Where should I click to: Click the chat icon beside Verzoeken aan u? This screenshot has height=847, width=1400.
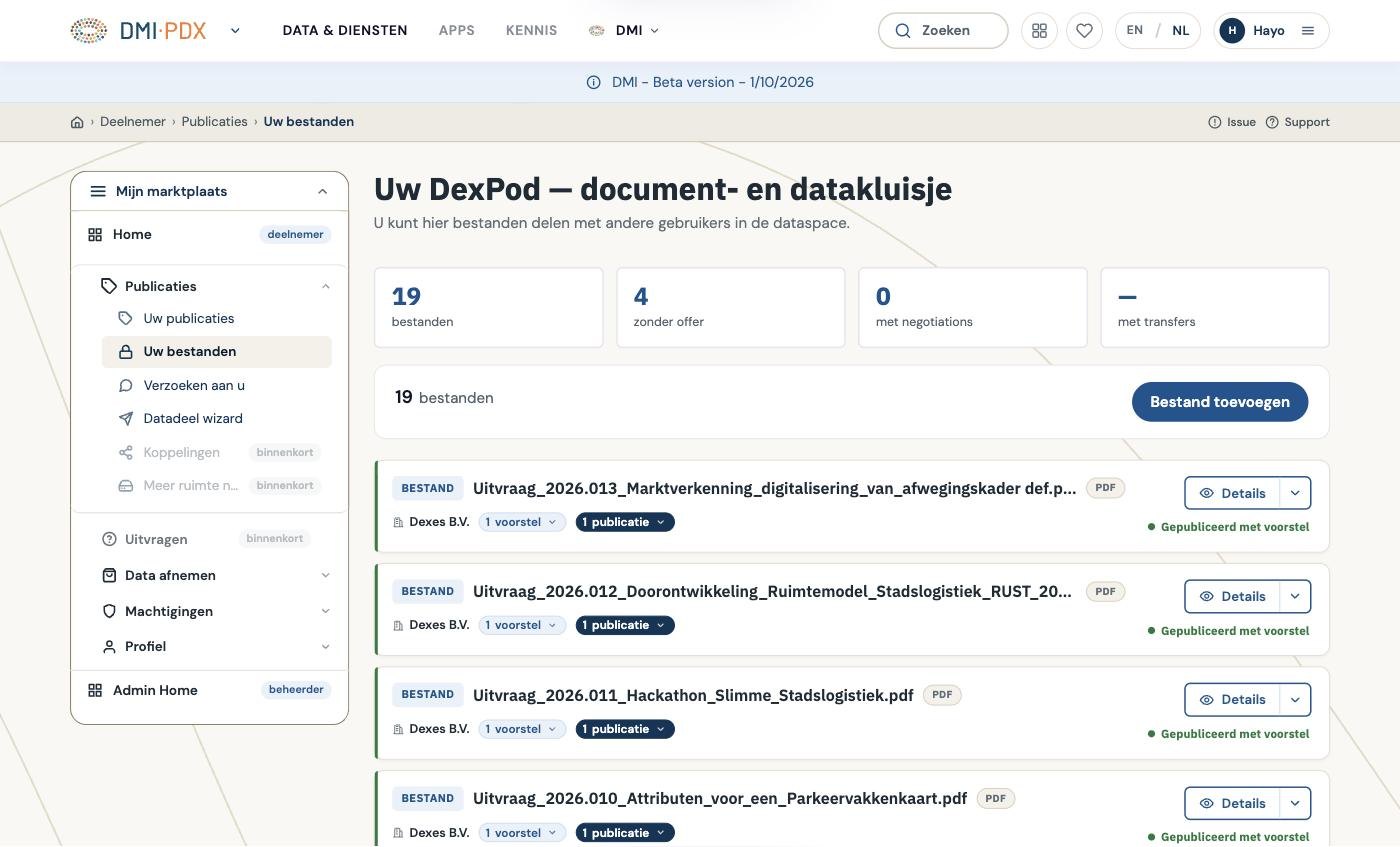126,385
